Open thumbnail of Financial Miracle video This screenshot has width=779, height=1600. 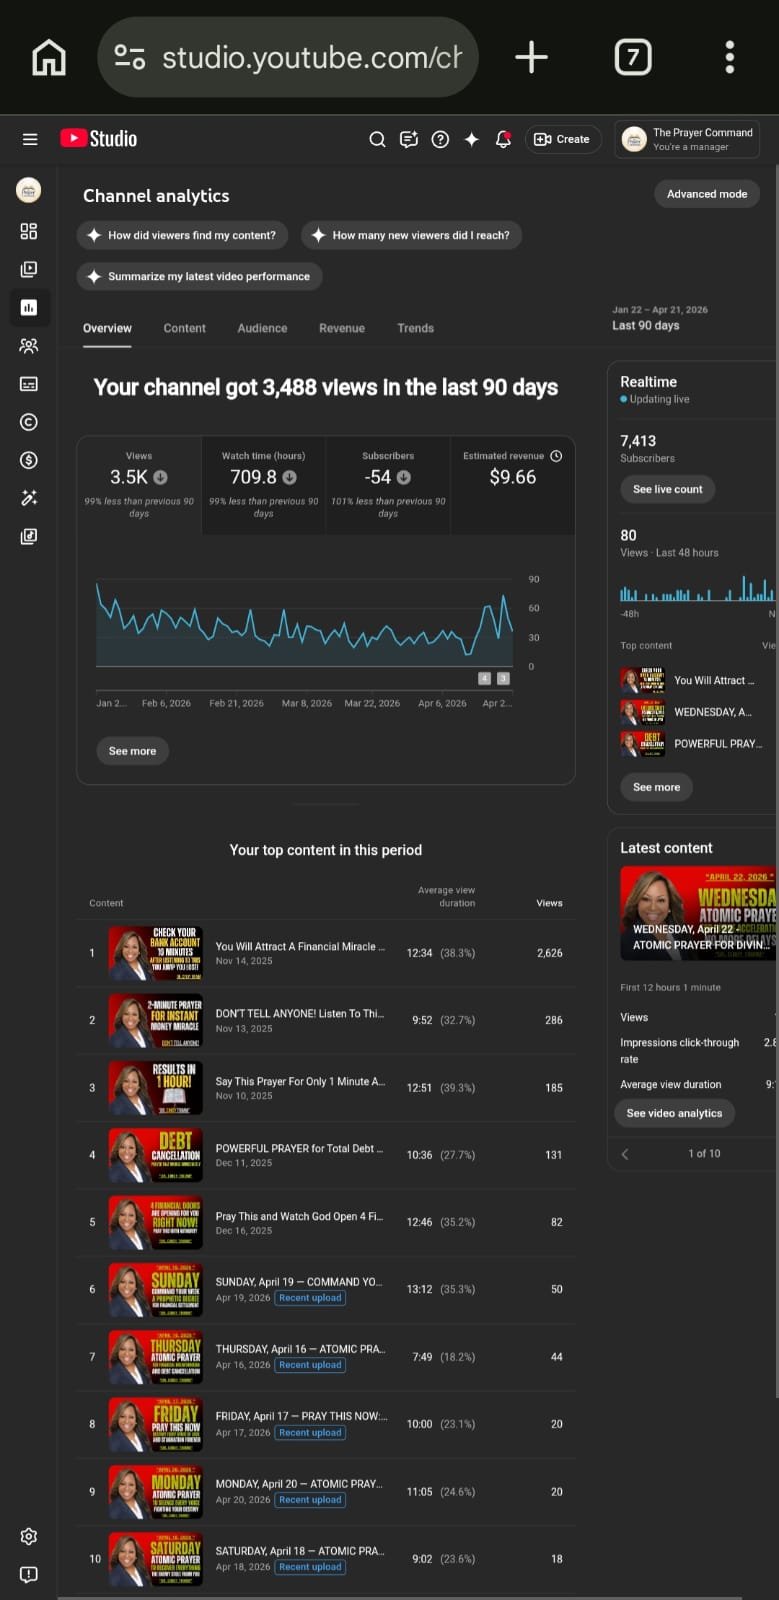(x=155, y=953)
